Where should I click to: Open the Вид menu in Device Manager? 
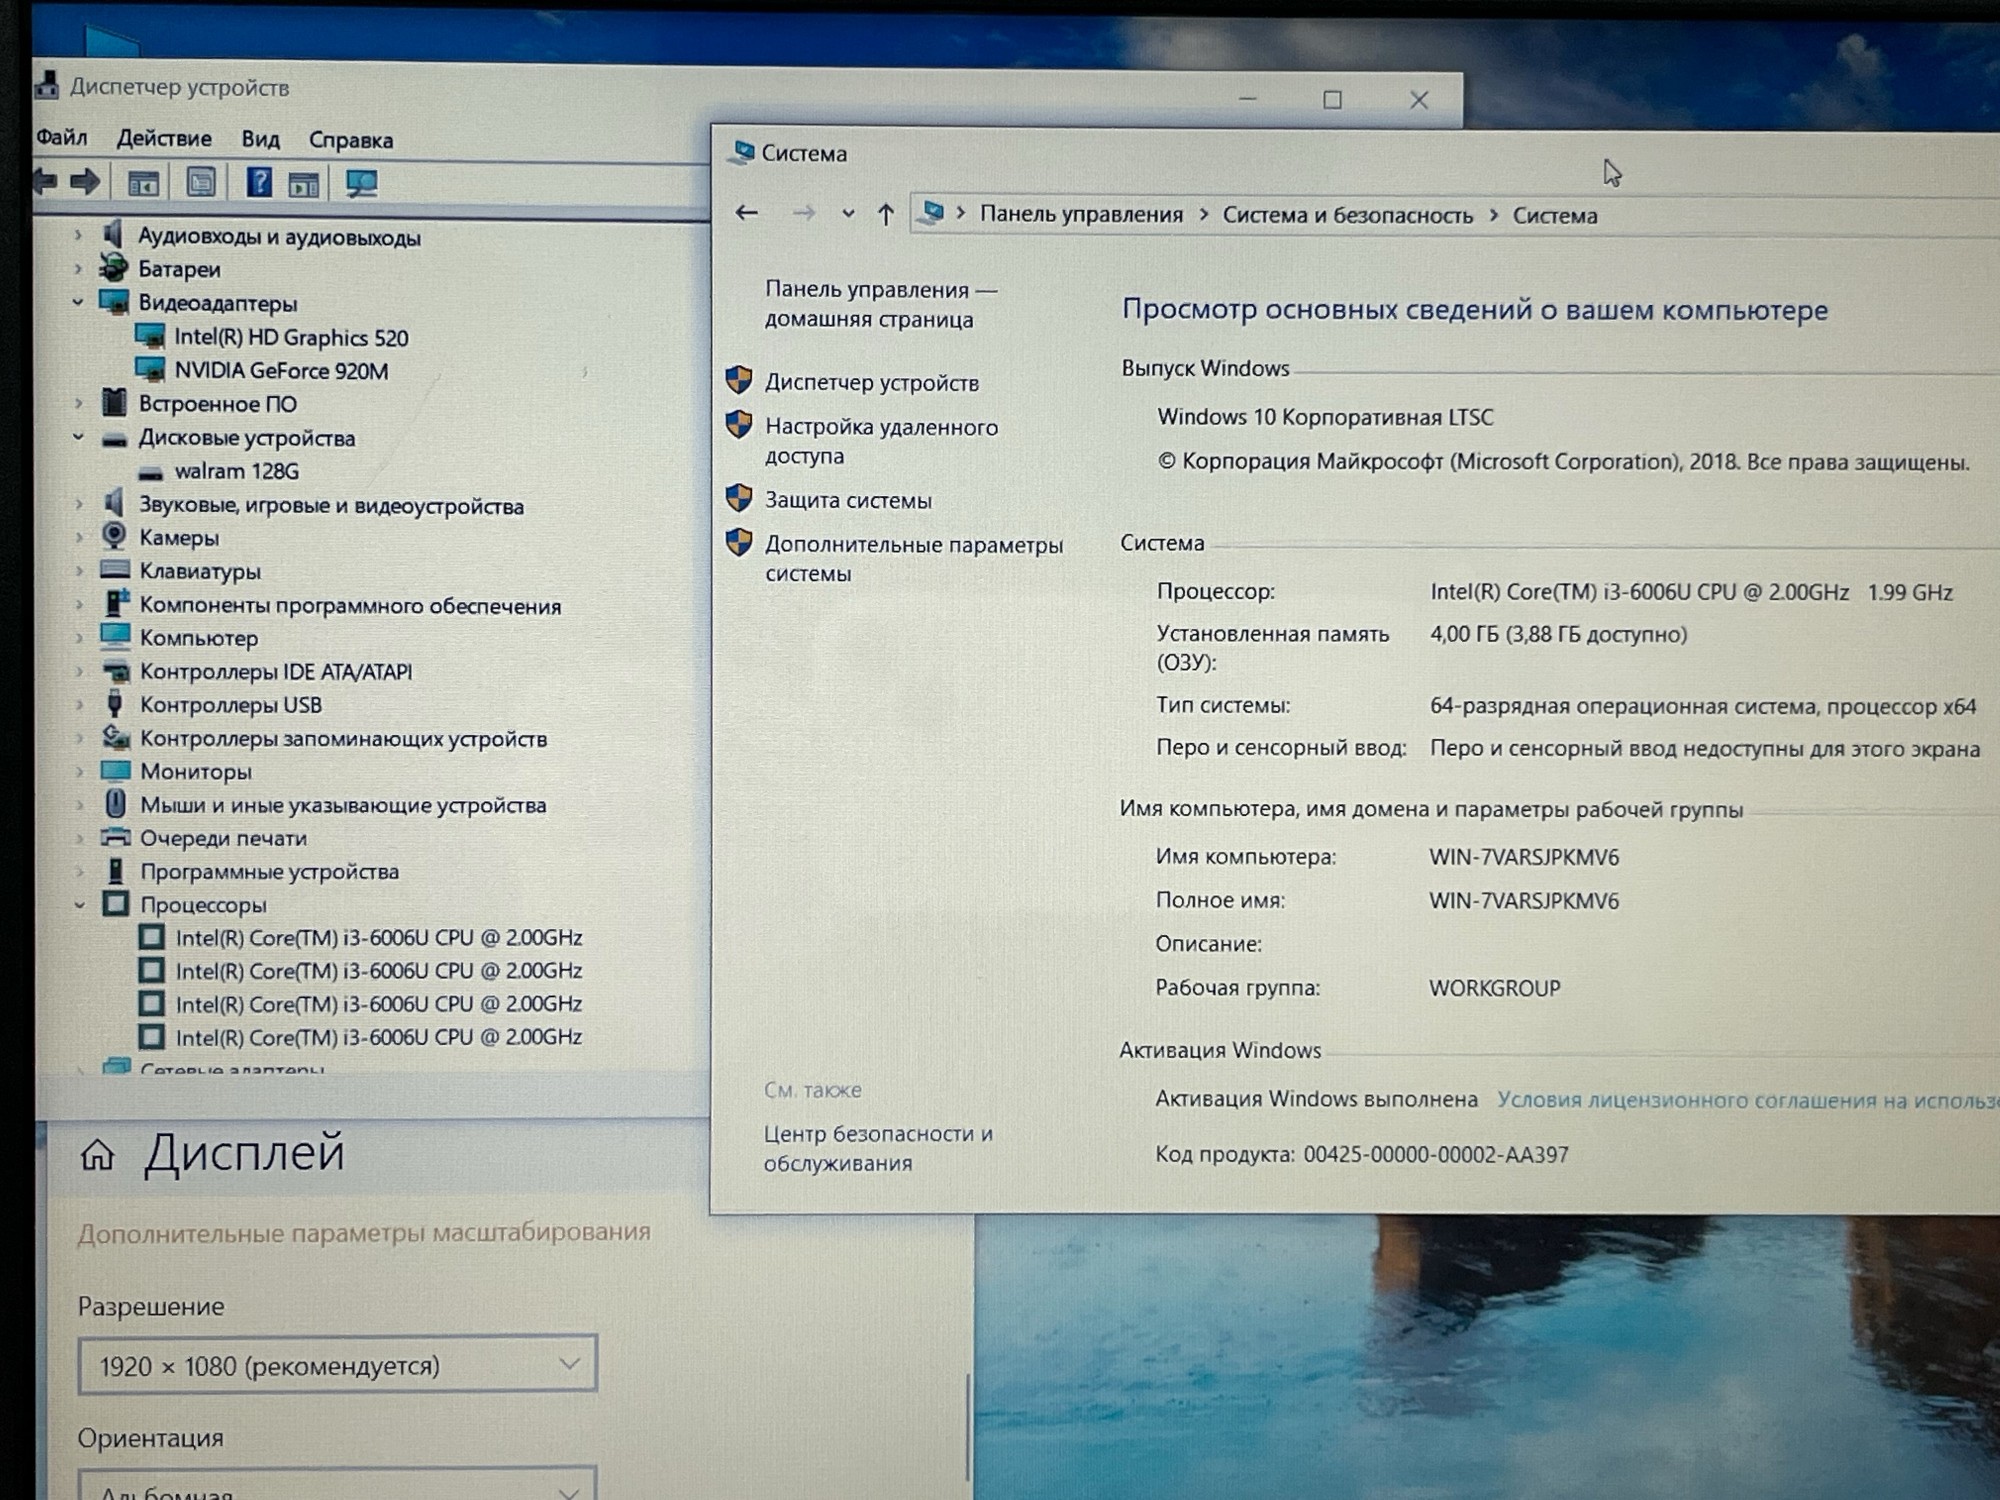pyautogui.click(x=260, y=139)
